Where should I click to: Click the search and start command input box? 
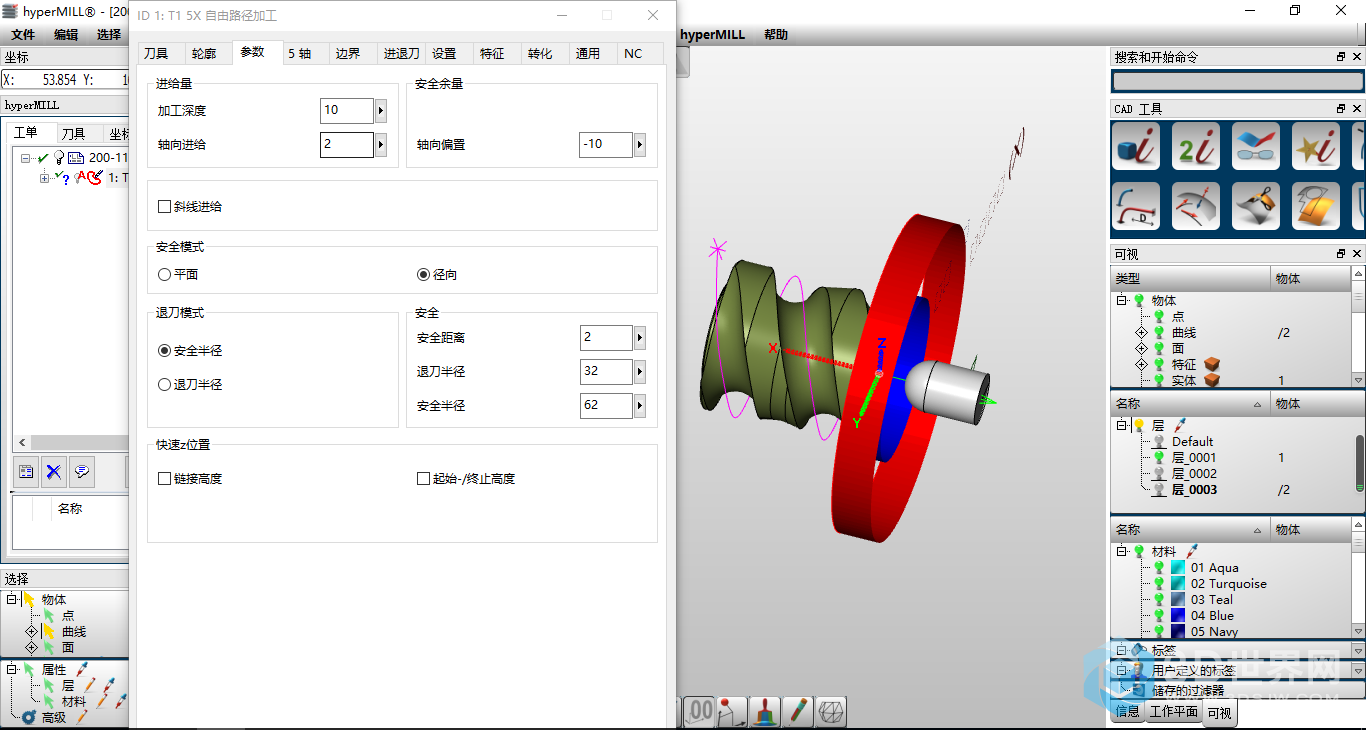(x=1237, y=81)
